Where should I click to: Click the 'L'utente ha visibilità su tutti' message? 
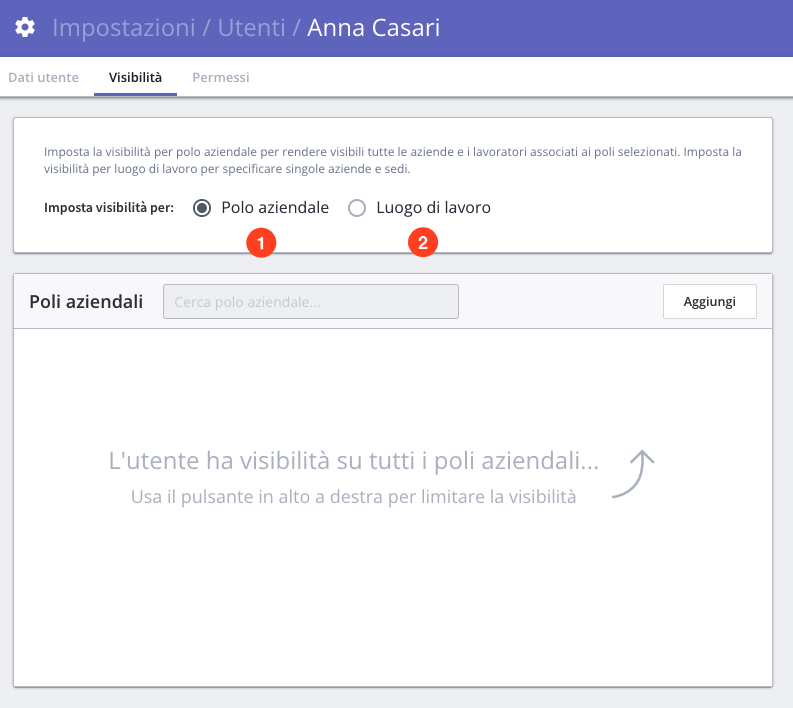(354, 460)
